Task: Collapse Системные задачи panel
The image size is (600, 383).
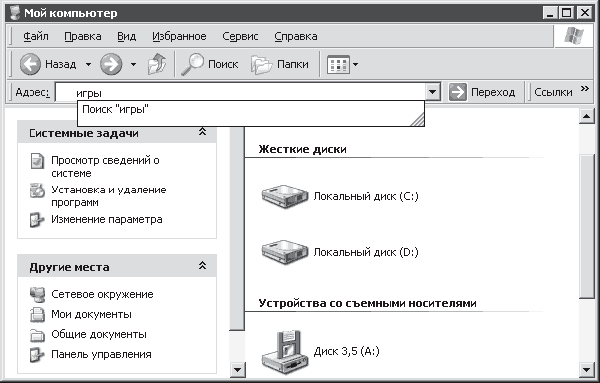Action: [x=202, y=132]
